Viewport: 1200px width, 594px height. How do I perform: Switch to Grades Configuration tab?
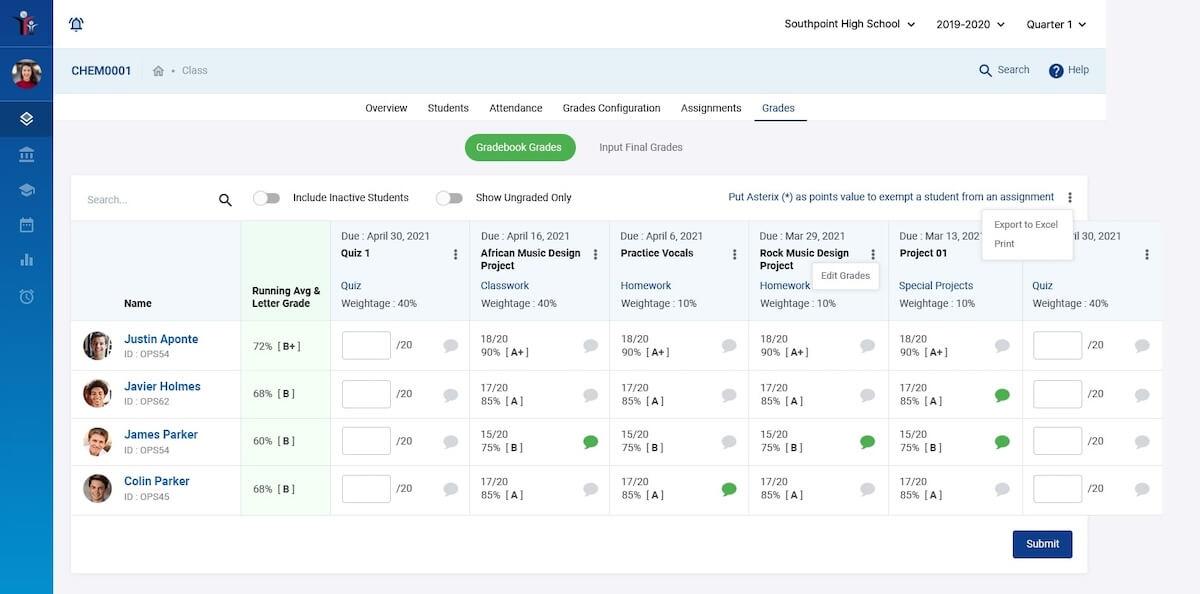611,108
